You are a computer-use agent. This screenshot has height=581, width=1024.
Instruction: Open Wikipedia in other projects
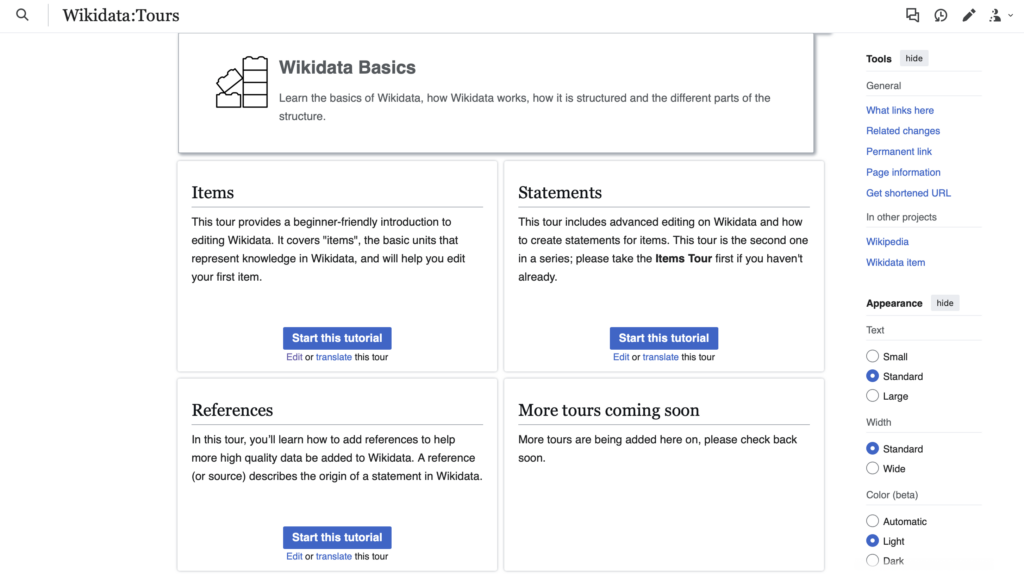pos(887,242)
